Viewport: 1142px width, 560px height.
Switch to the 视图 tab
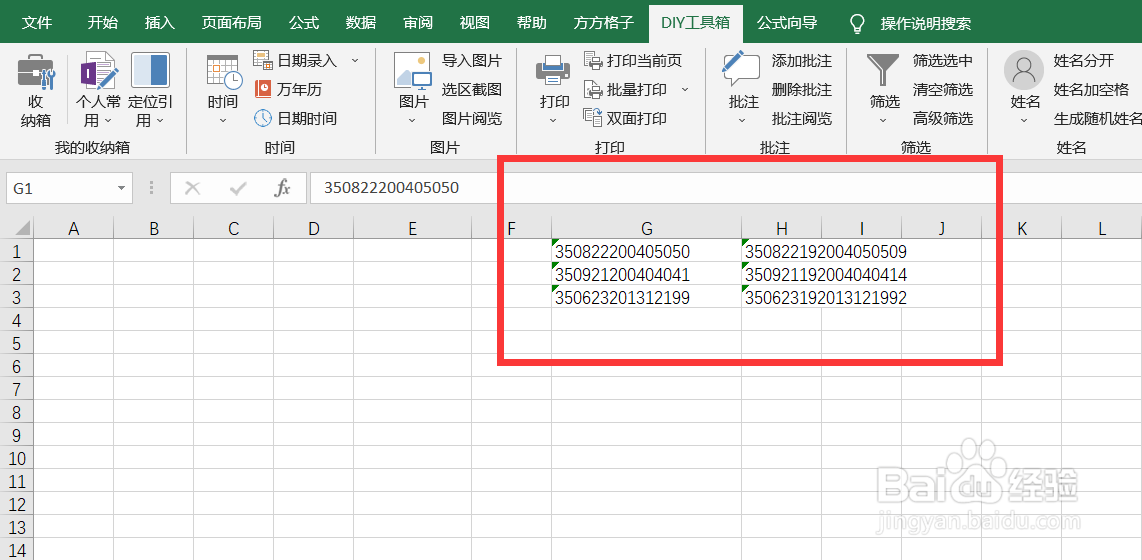[474, 23]
